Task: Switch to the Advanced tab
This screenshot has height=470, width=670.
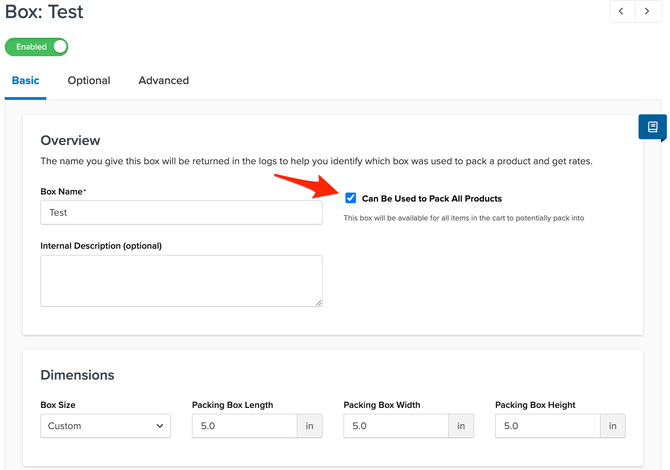Action: [164, 80]
